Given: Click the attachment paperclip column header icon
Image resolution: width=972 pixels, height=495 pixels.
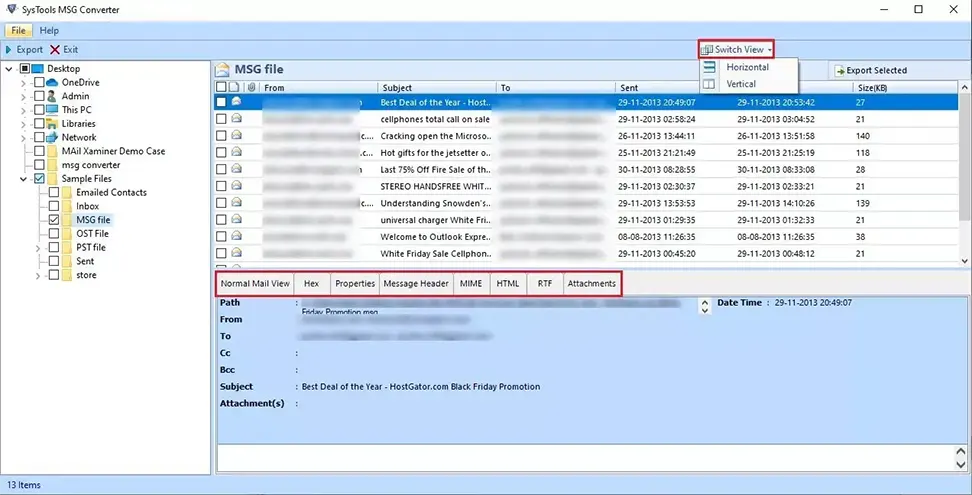Looking at the screenshot, I should point(251,87).
